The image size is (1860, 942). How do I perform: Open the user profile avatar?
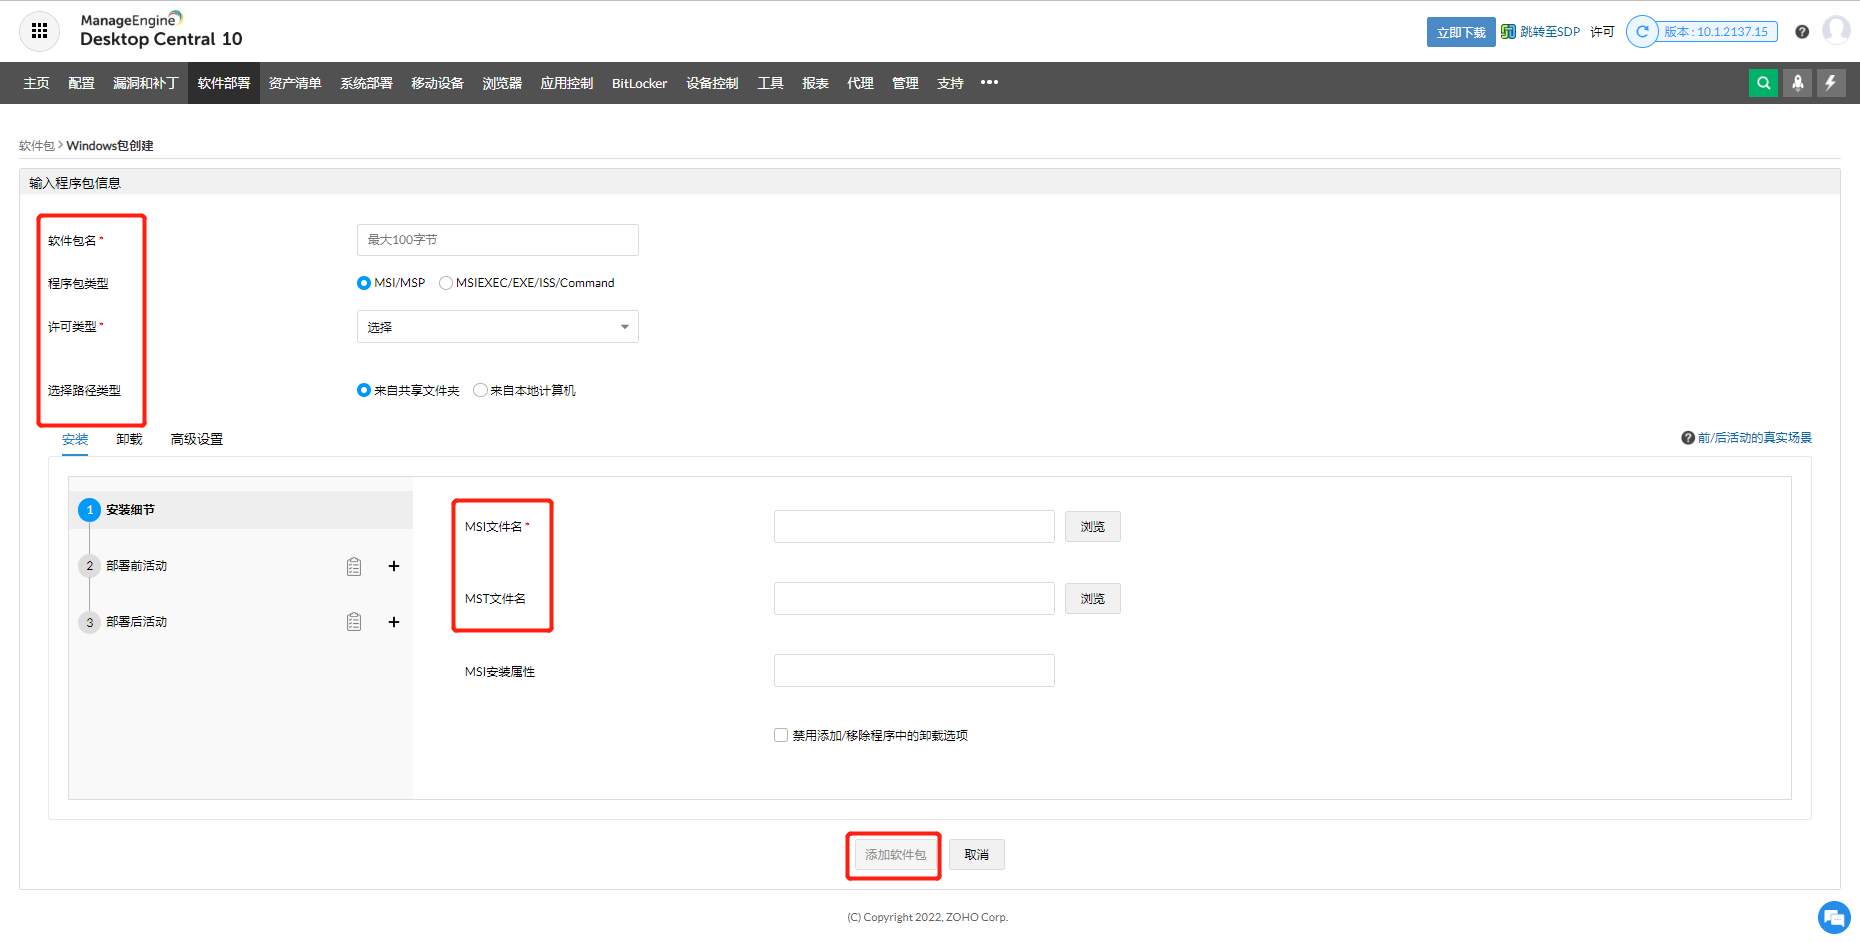point(1836,31)
